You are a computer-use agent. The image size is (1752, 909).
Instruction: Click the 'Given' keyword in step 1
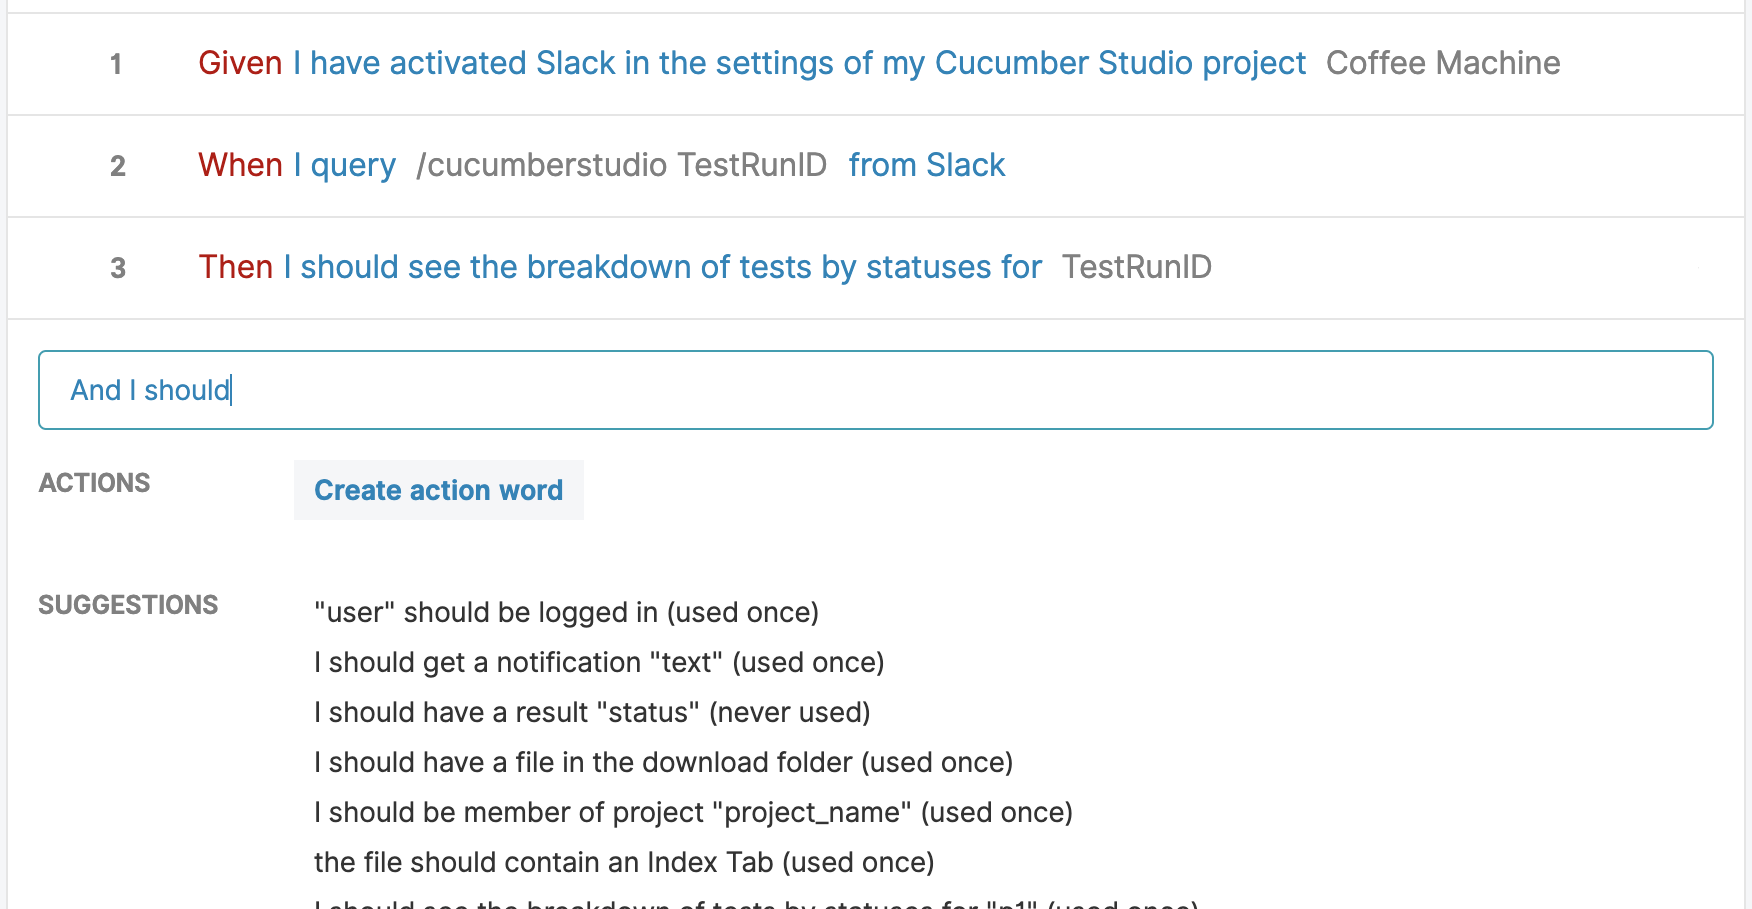pyautogui.click(x=240, y=63)
